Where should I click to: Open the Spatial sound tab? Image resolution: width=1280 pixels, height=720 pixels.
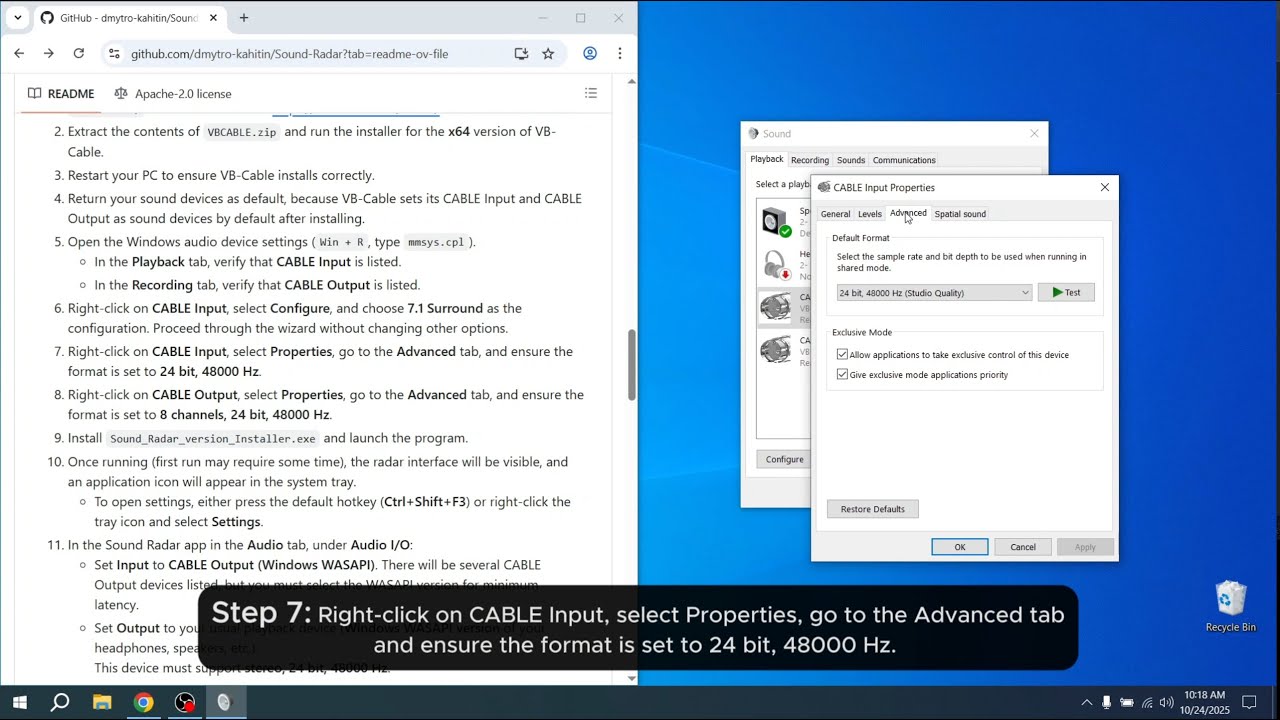(960, 214)
